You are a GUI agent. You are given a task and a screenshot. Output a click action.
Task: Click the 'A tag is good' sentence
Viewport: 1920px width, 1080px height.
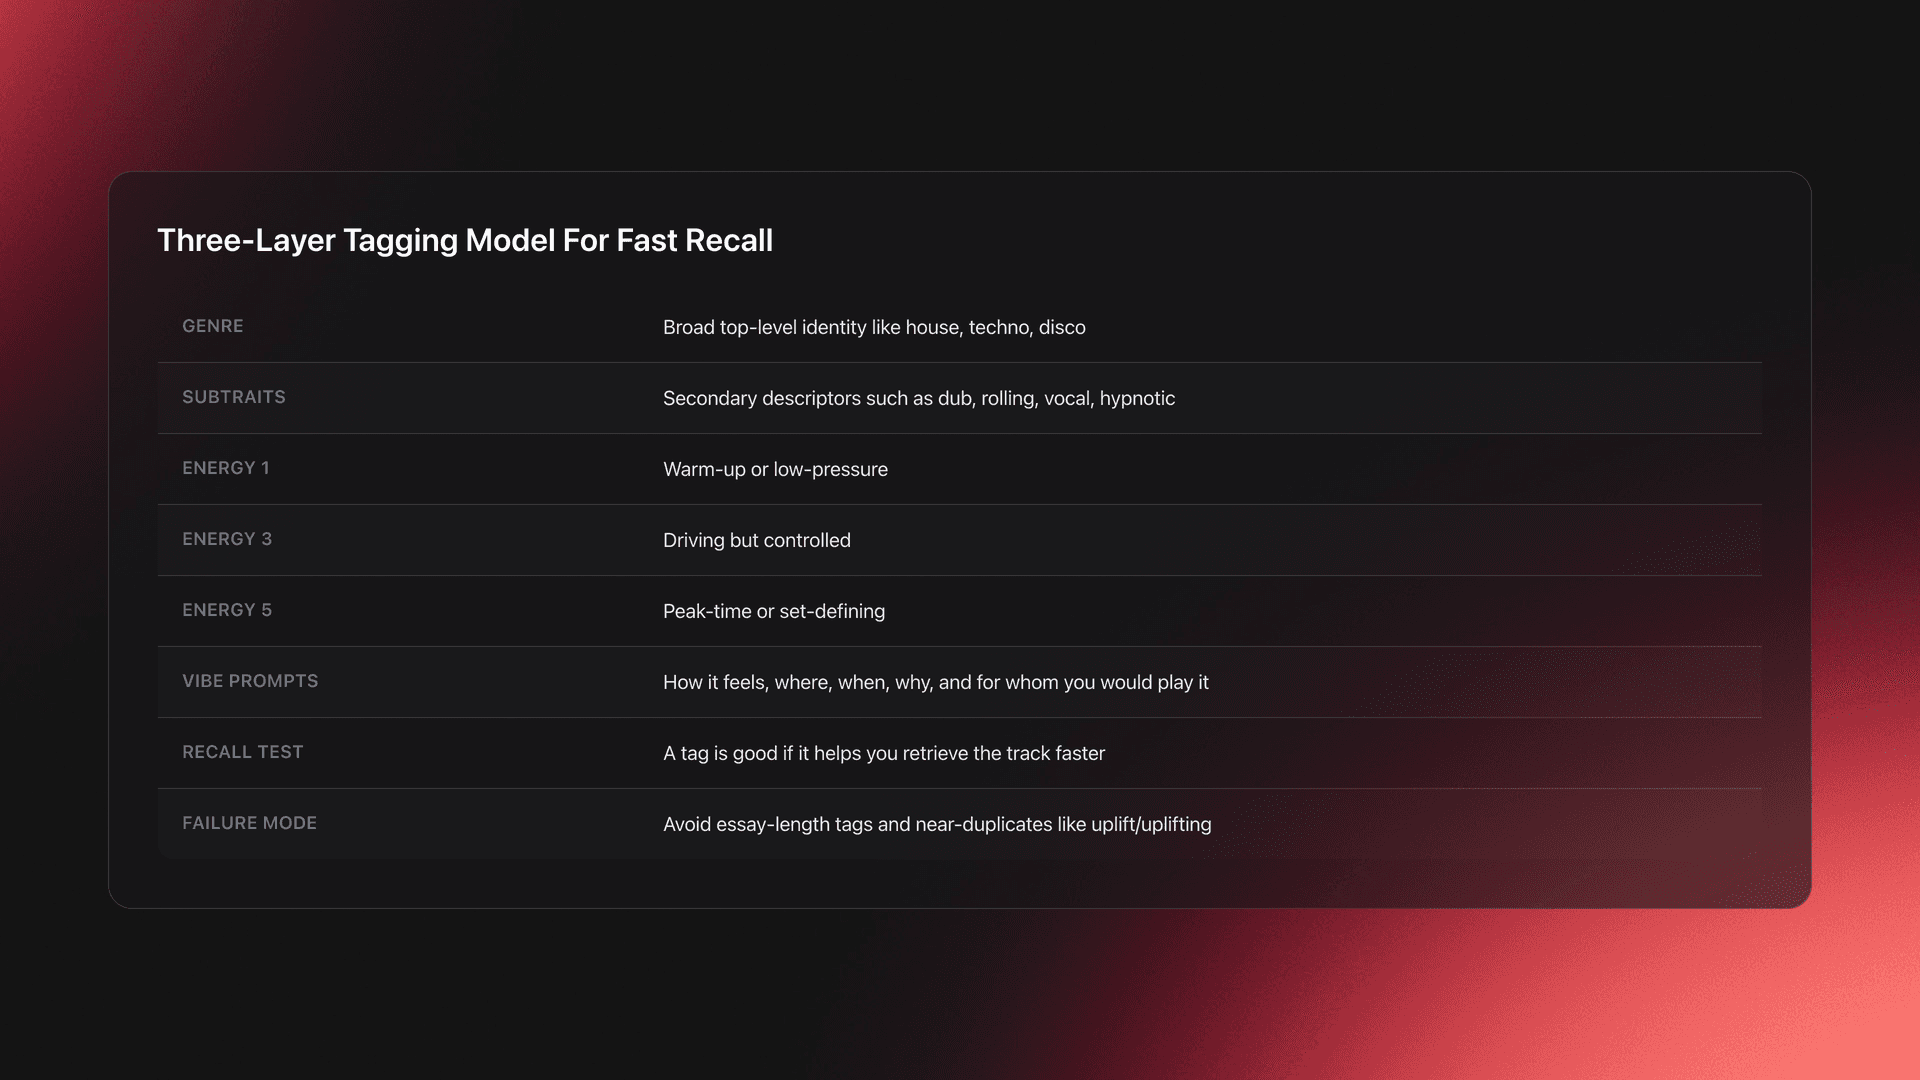(x=883, y=753)
